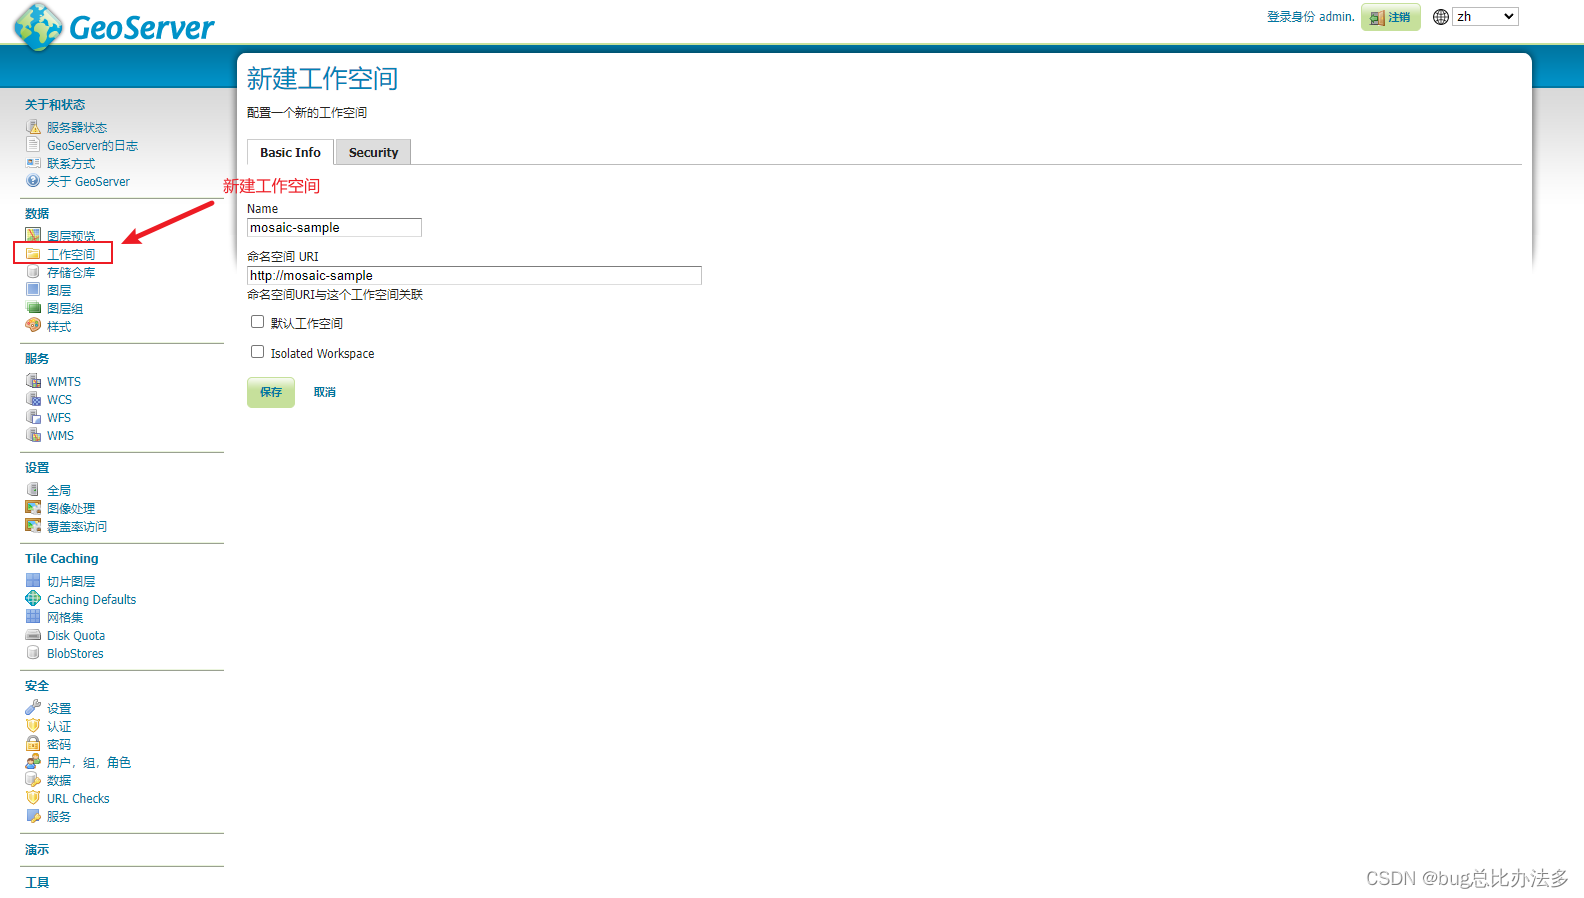The height and width of the screenshot is (898, 1584).
Task: Click the 工作空间 folder icon
Action: click(33, 254)
